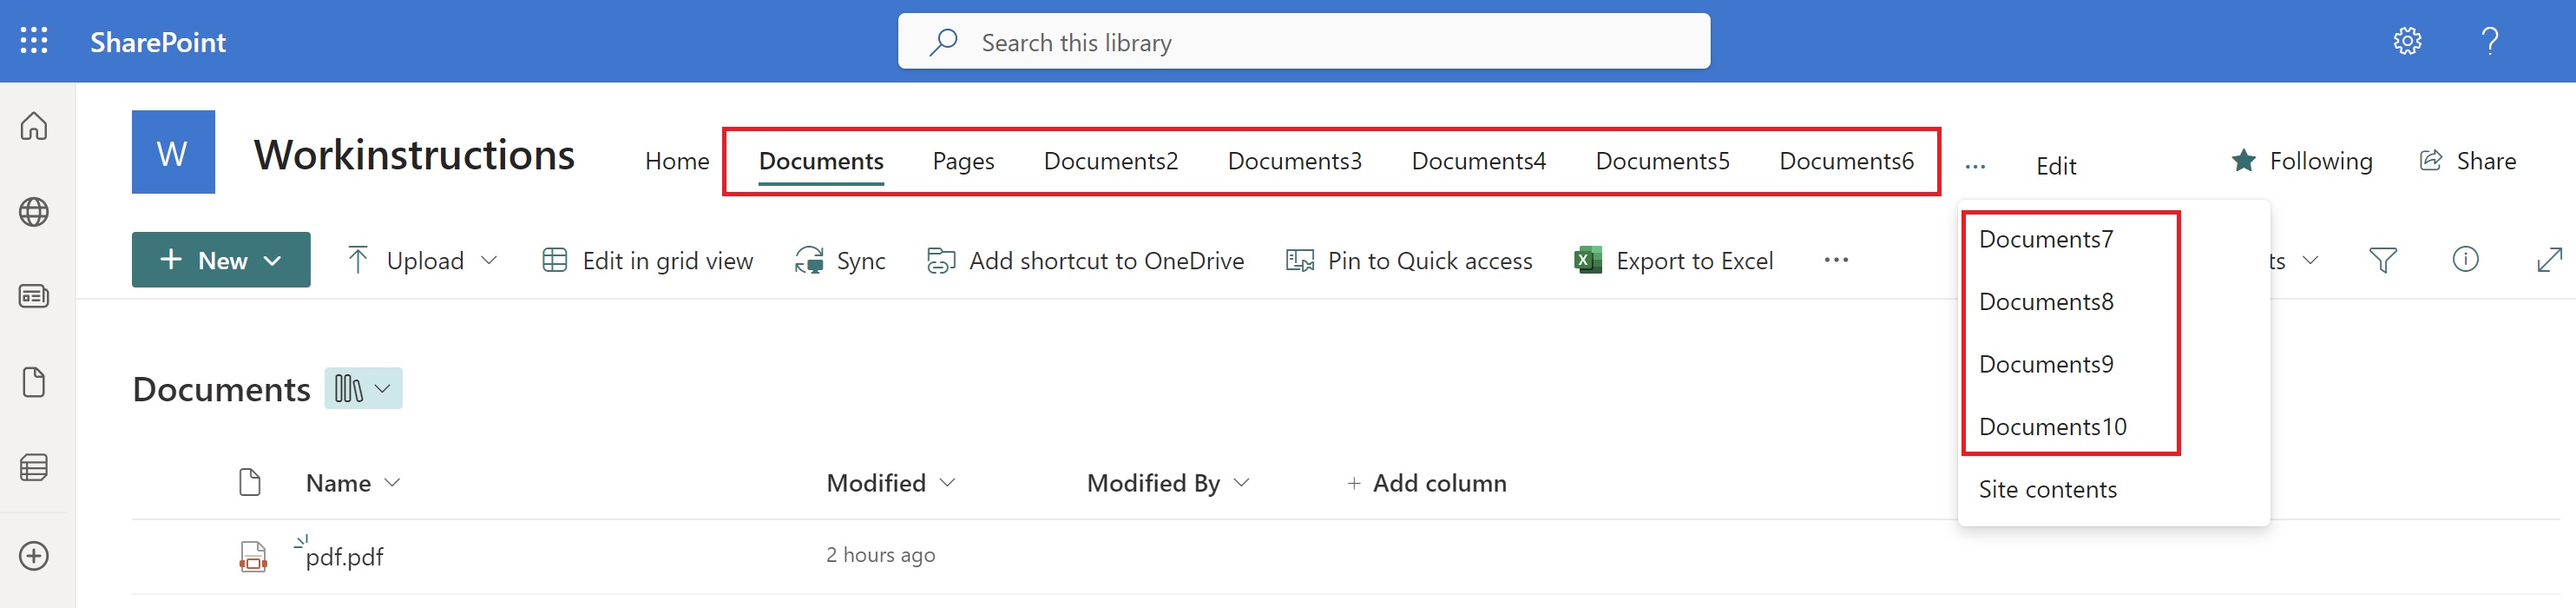Switch to the Pages navigation tab
Viewport: 2576px width, 608px height.
pyautogui.click(x=963, y=161)
